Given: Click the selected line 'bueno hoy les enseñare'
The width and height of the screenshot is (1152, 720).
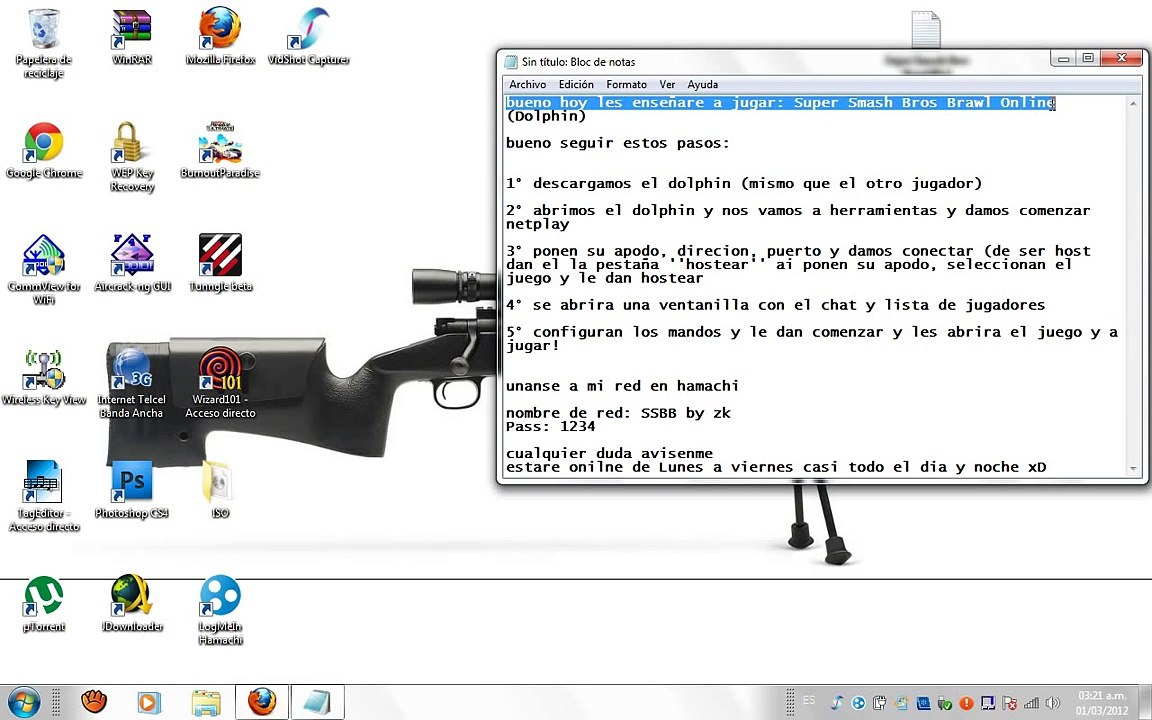Looking at the screenshot, I should (780, 103).
